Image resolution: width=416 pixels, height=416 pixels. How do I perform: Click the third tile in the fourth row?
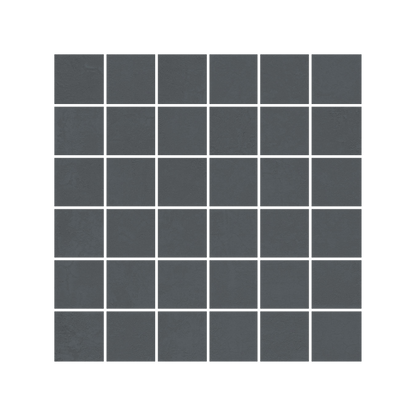coord(182,233)
